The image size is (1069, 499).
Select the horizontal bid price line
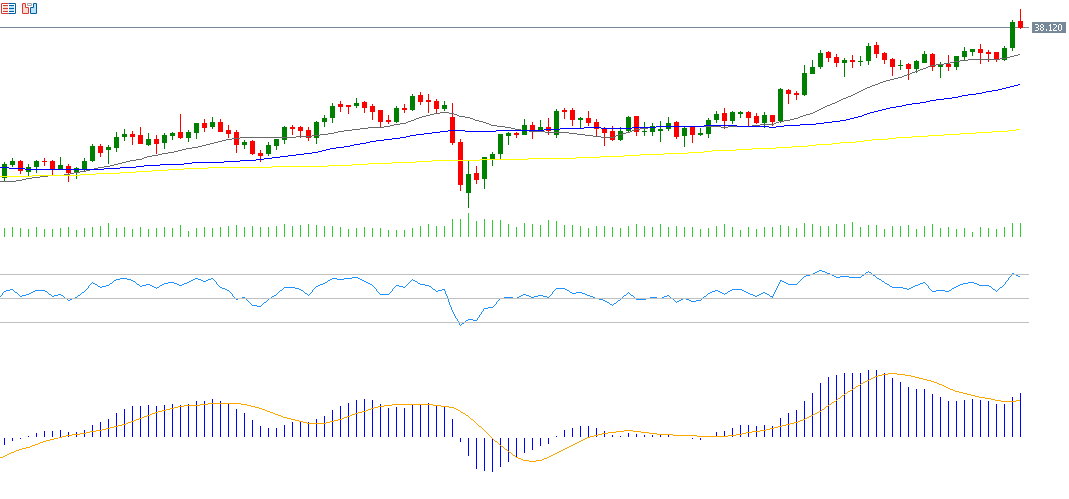pos(500,28)
